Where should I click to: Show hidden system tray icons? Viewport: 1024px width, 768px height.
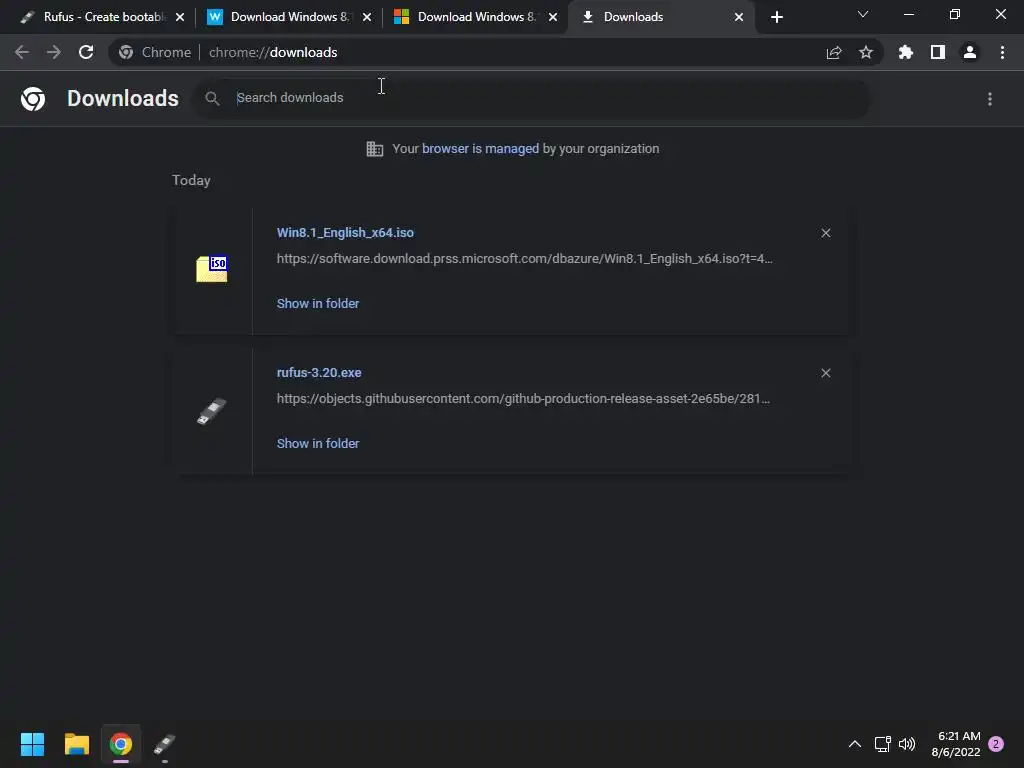(x=855, y=744)
